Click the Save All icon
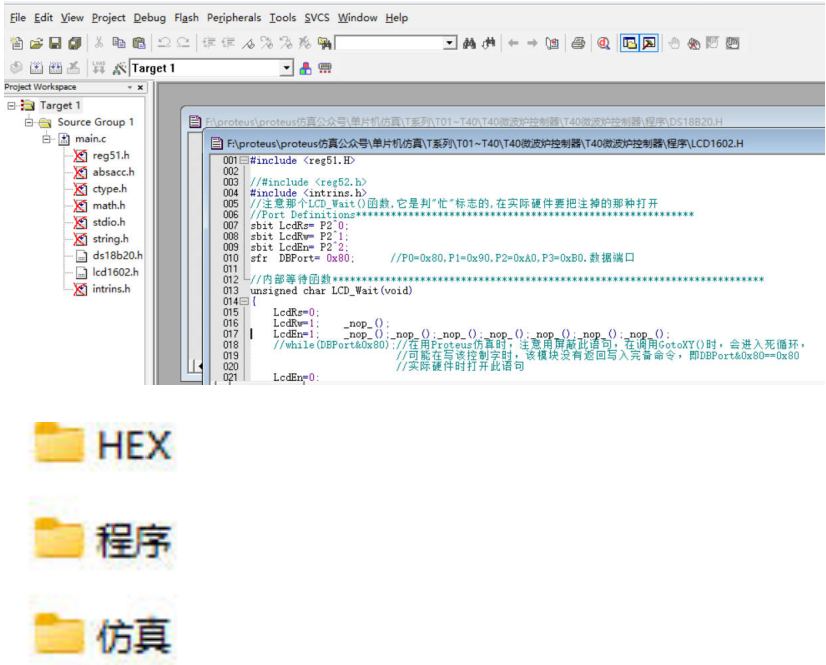Viewport: 826px width, 665px height. (74, 43)
